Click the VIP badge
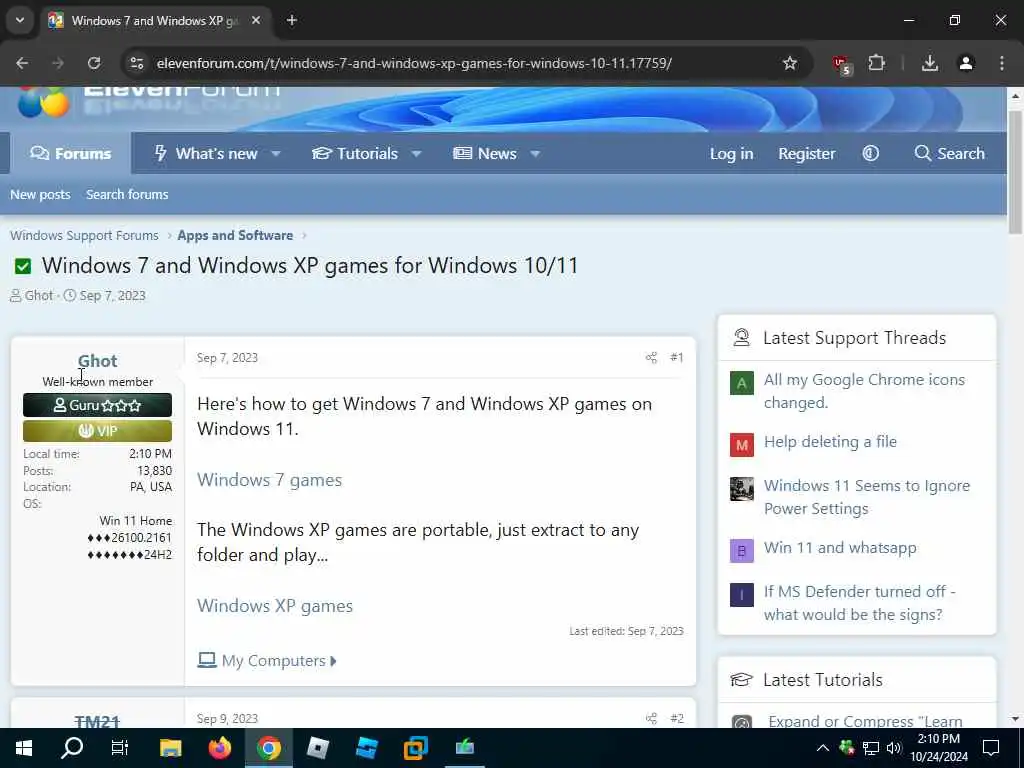The image size is (1024, 768). [x=97, y=431]
